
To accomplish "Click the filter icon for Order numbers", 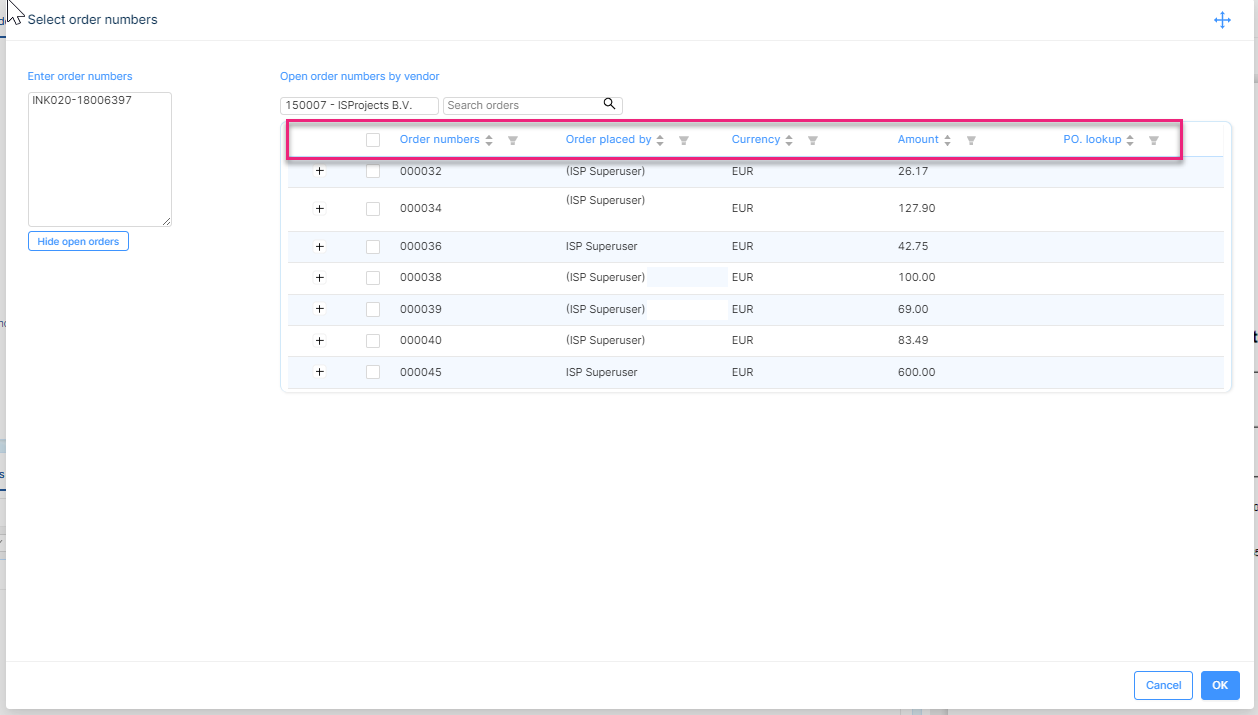I will click(x=513, y=141).
